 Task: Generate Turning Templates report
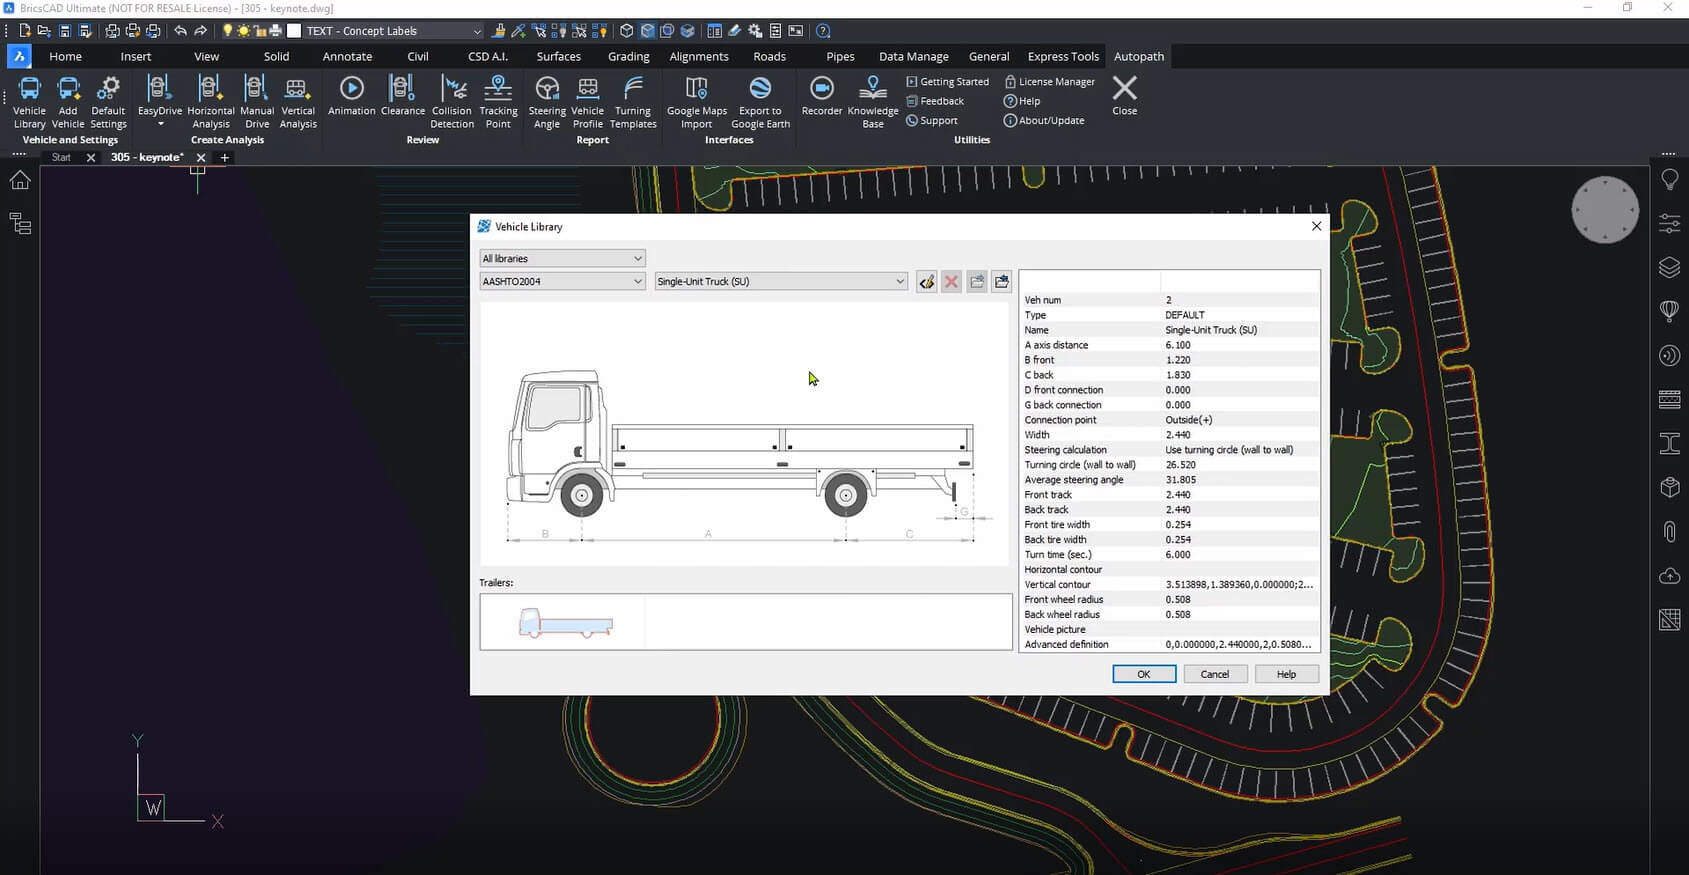point(633,102)
